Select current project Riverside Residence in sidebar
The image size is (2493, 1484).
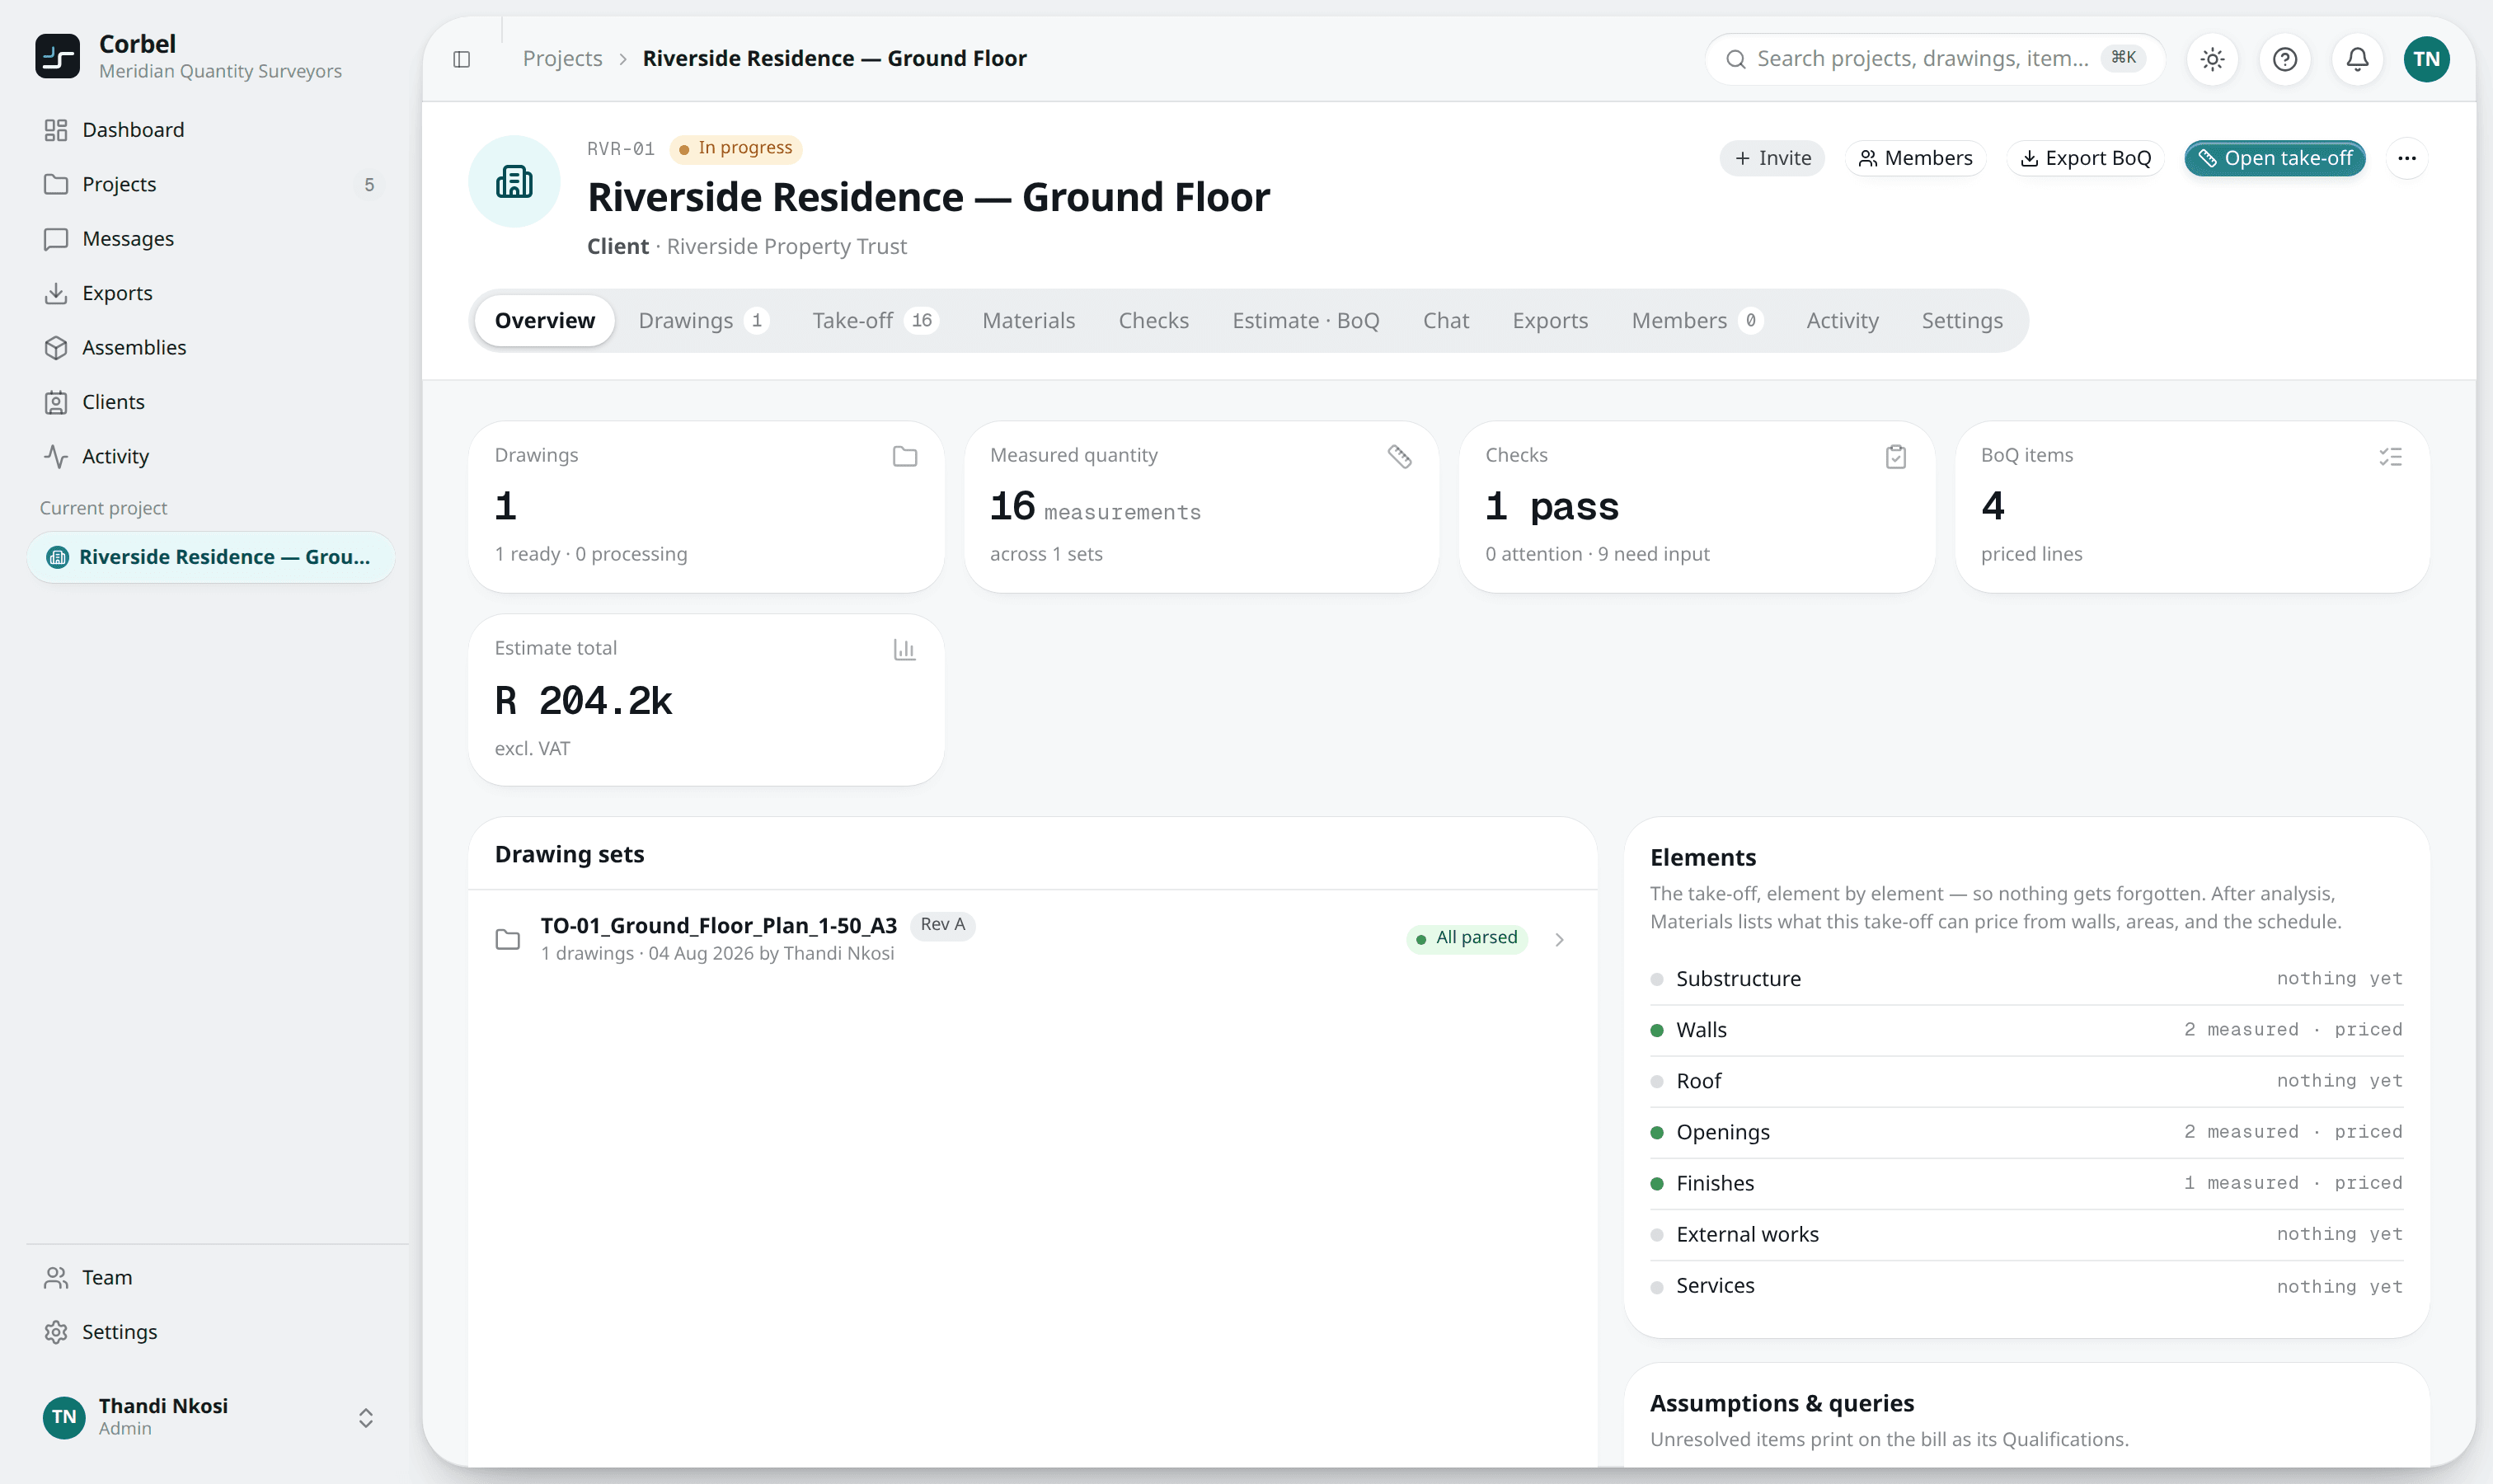[210, 557]
